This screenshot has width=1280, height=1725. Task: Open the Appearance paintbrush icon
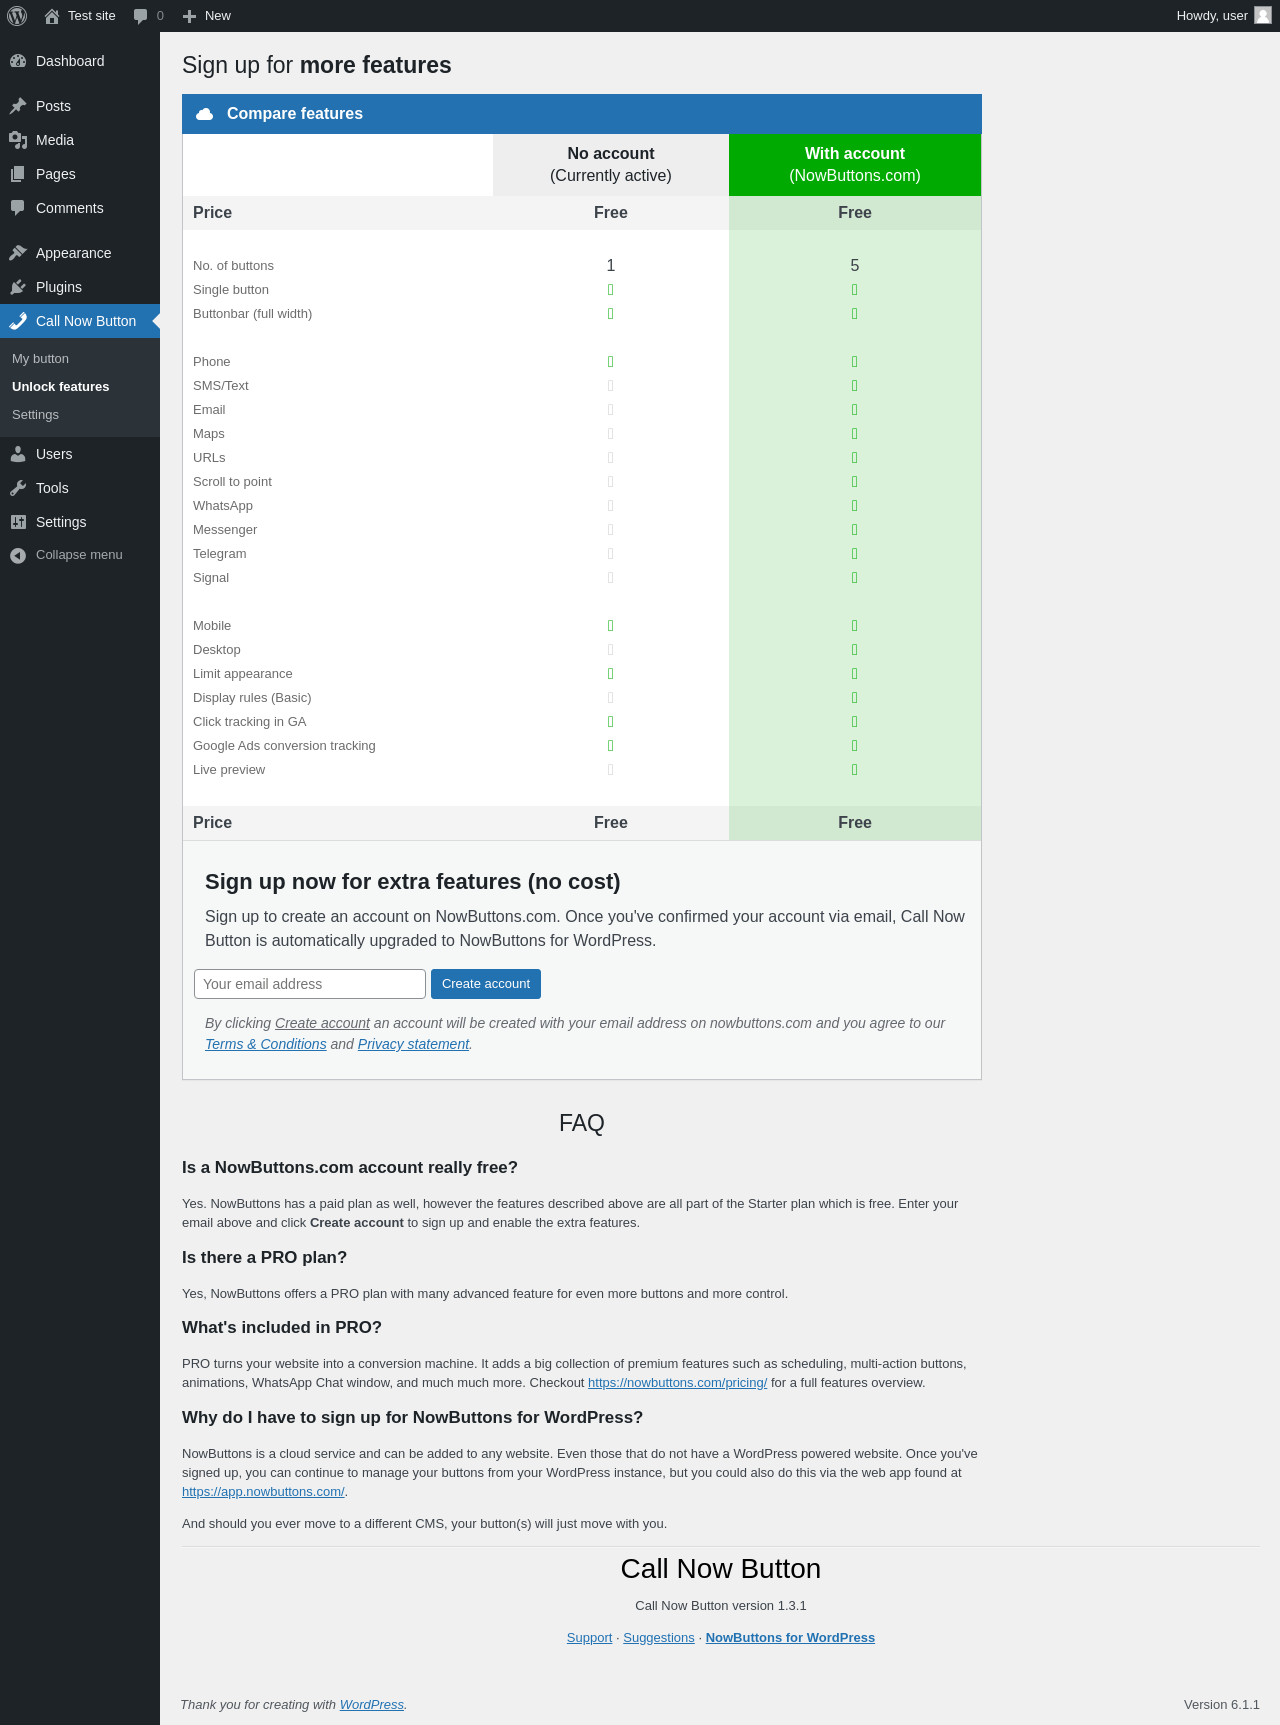click(x=18, y=253)
